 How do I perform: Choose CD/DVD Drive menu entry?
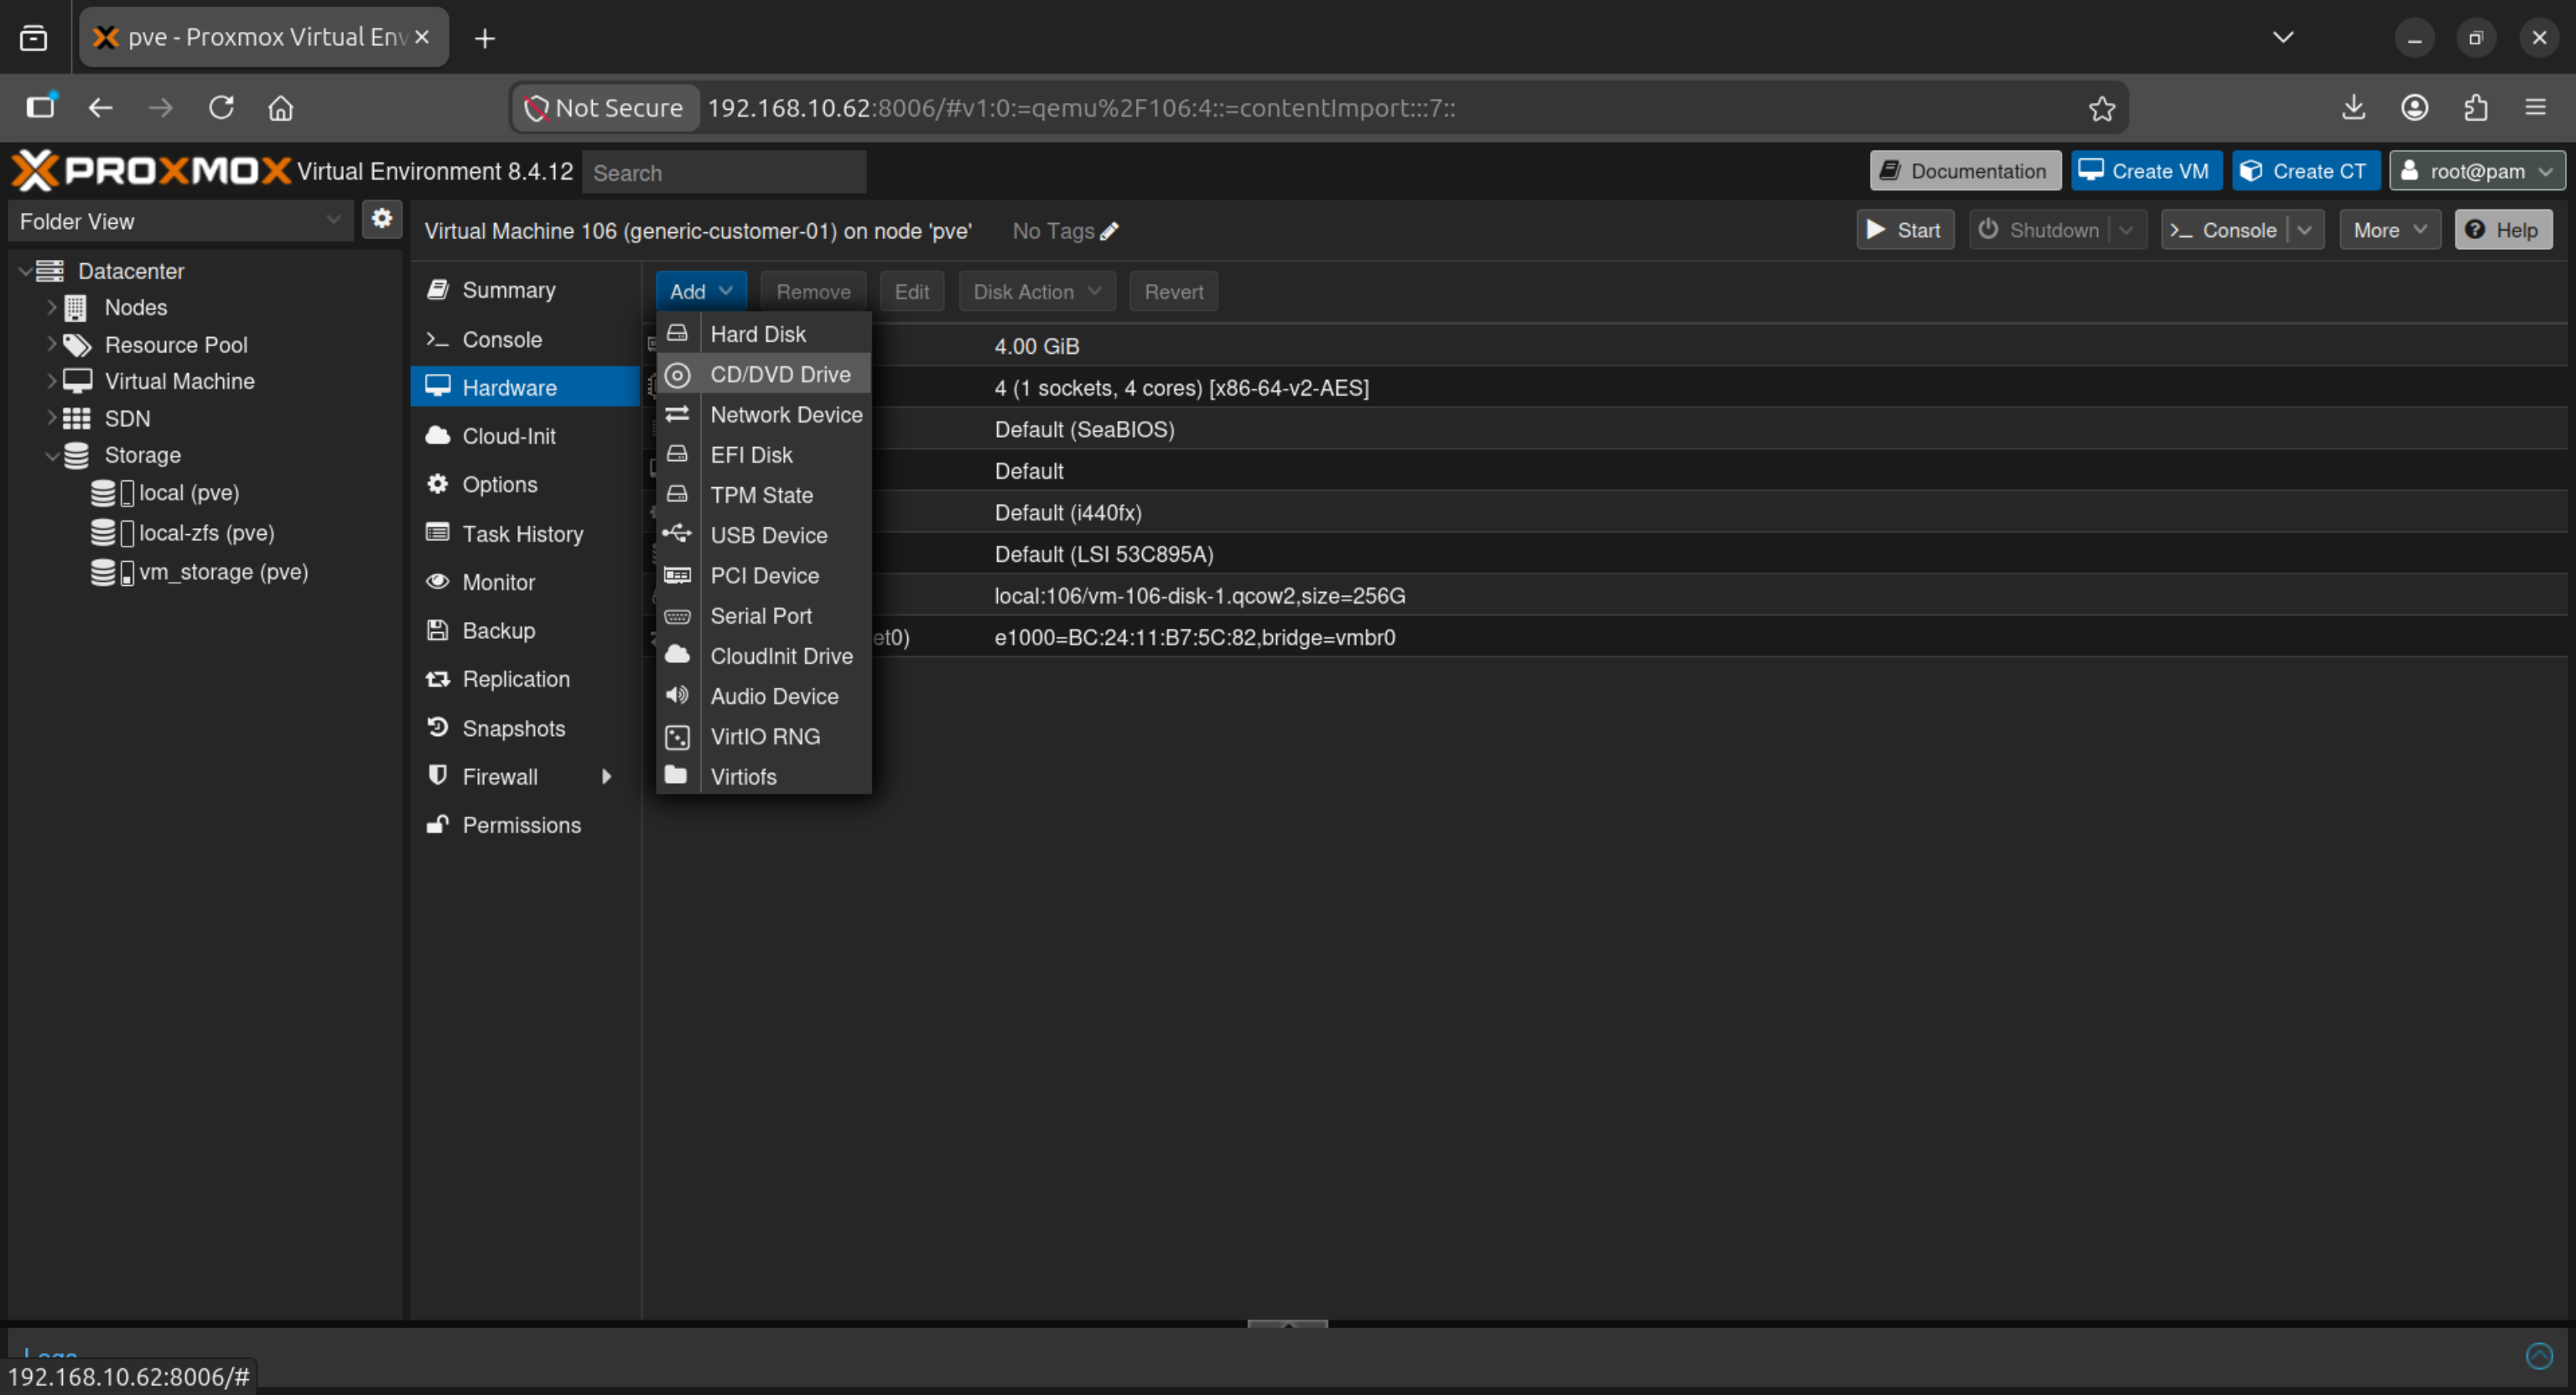pyautogui.click(x=763, y=374)
